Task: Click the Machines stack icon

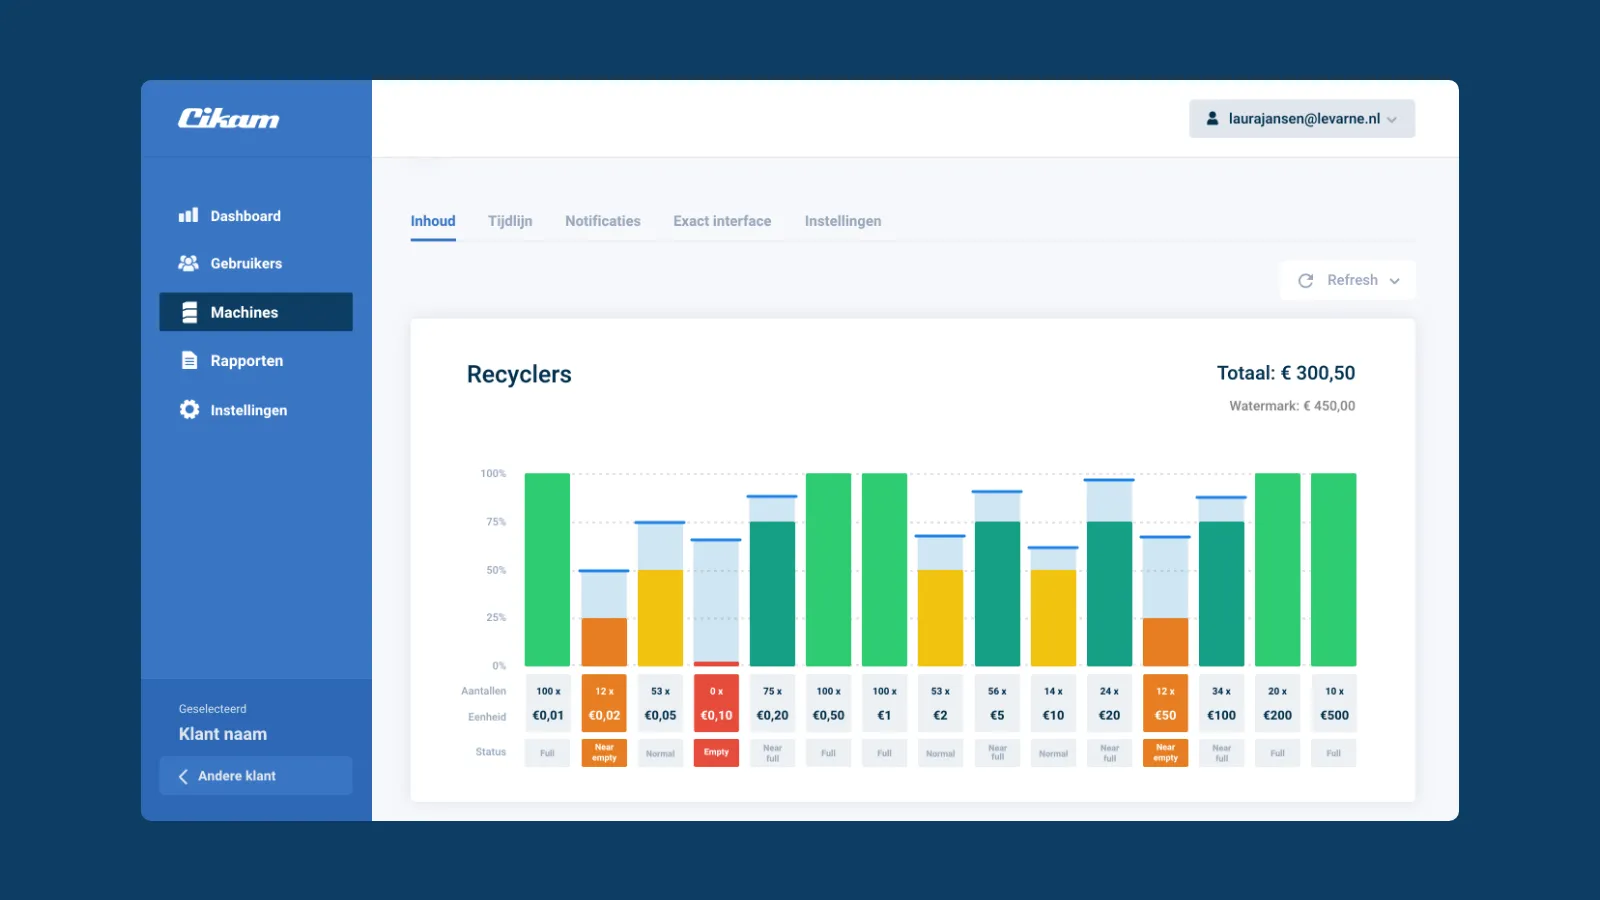Action: pyautogui.click(x=189, y=312)
